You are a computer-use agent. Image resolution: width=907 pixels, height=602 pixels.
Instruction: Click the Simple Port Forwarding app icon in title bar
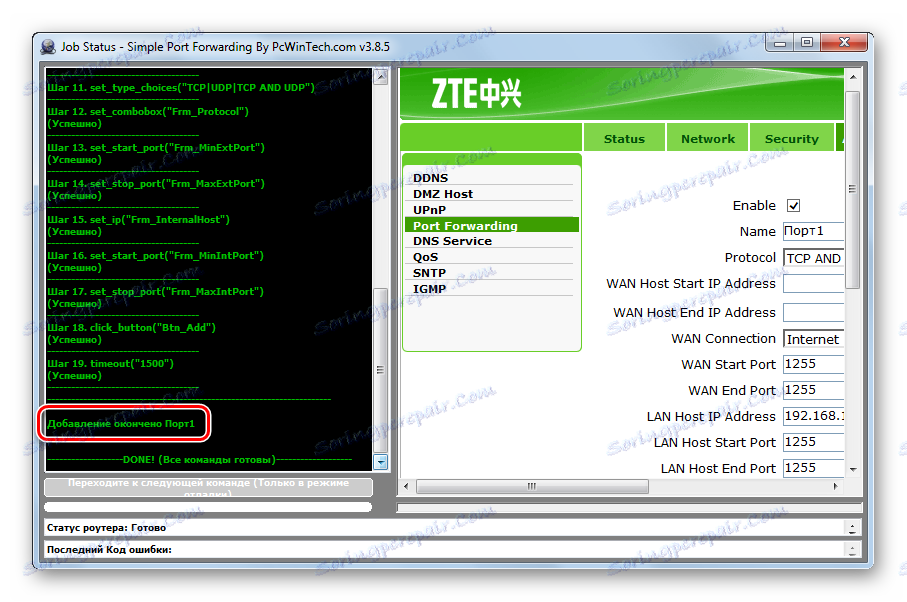click(x=48, y=47)
